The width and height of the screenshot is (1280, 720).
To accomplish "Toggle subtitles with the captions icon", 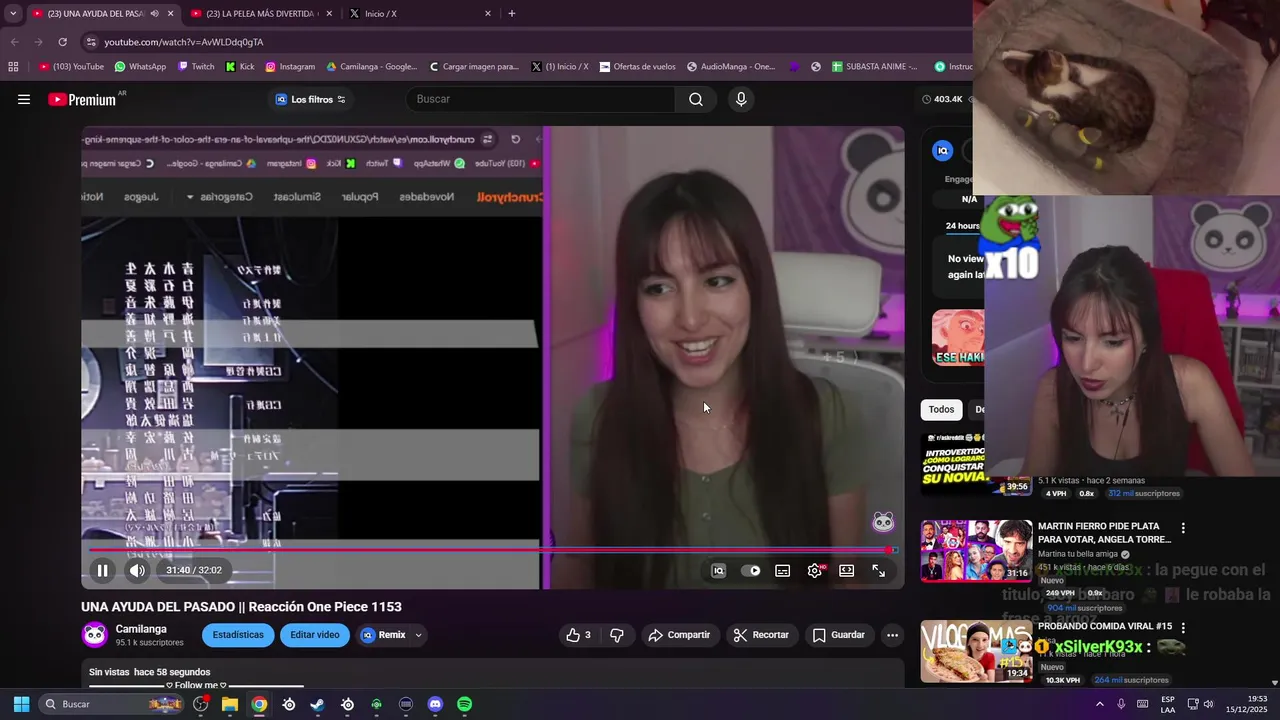I will point(783,570).
